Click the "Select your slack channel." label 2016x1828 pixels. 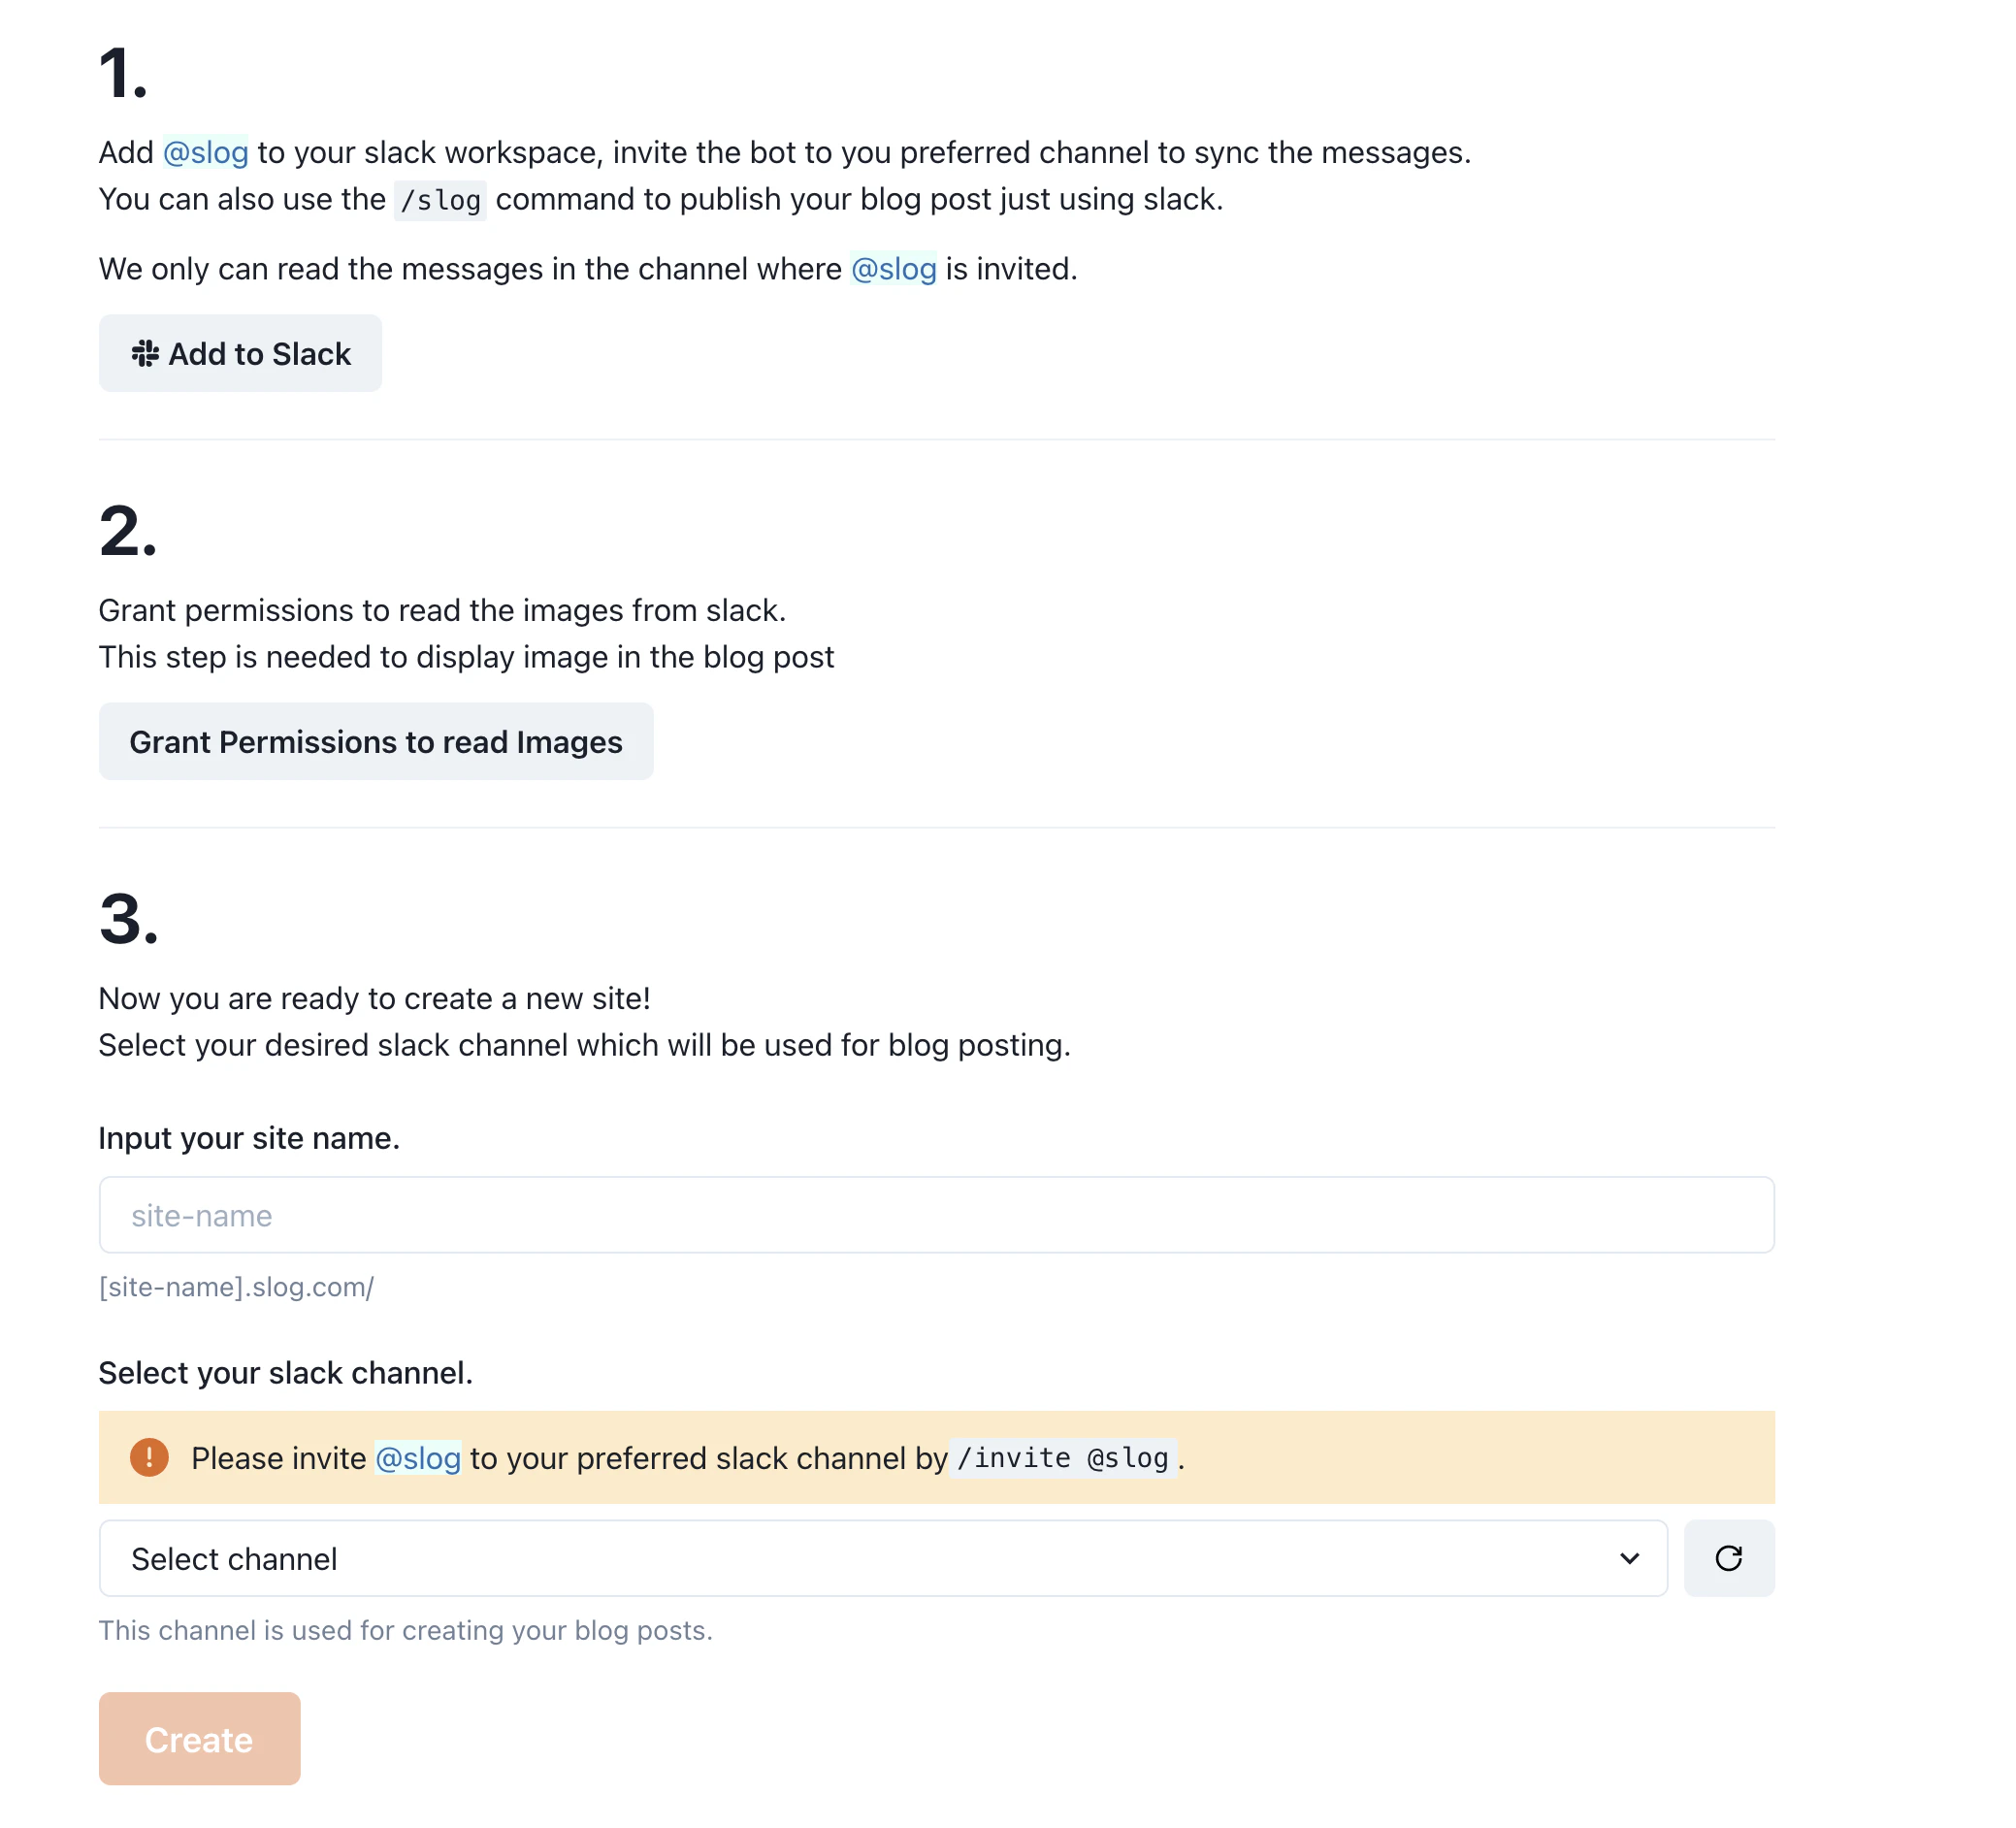pos(286,1373)
